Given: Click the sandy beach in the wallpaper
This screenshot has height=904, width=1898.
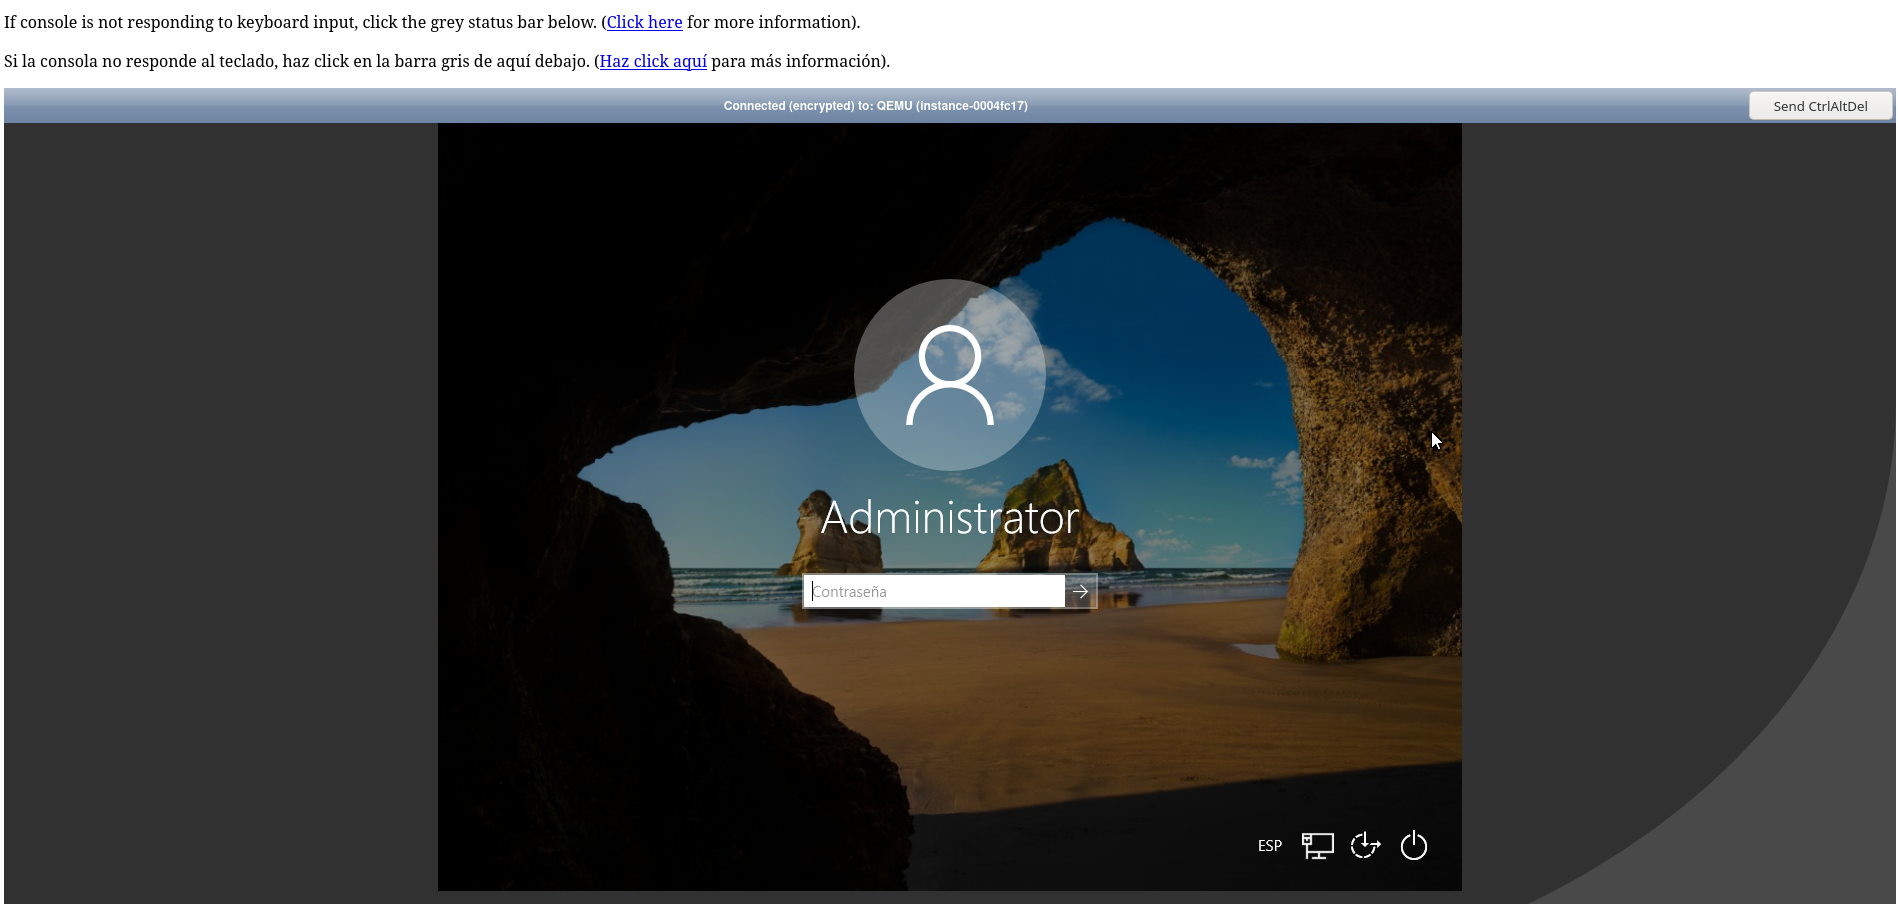Looking at the screenshot, I should 1000,680.
